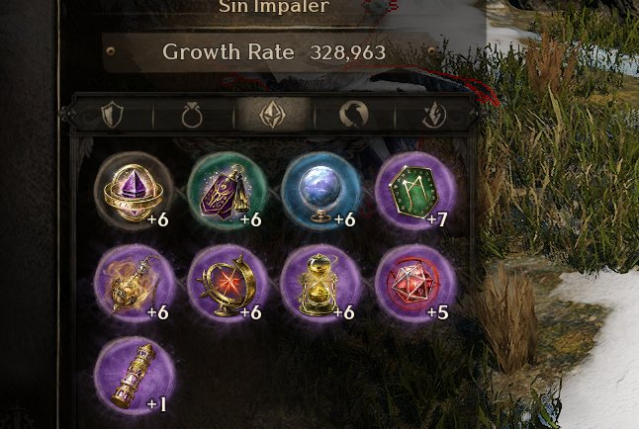This screenshot has height=429, width=639.
Task: Select the golden censer pendulum artifact
Action: 134,284
